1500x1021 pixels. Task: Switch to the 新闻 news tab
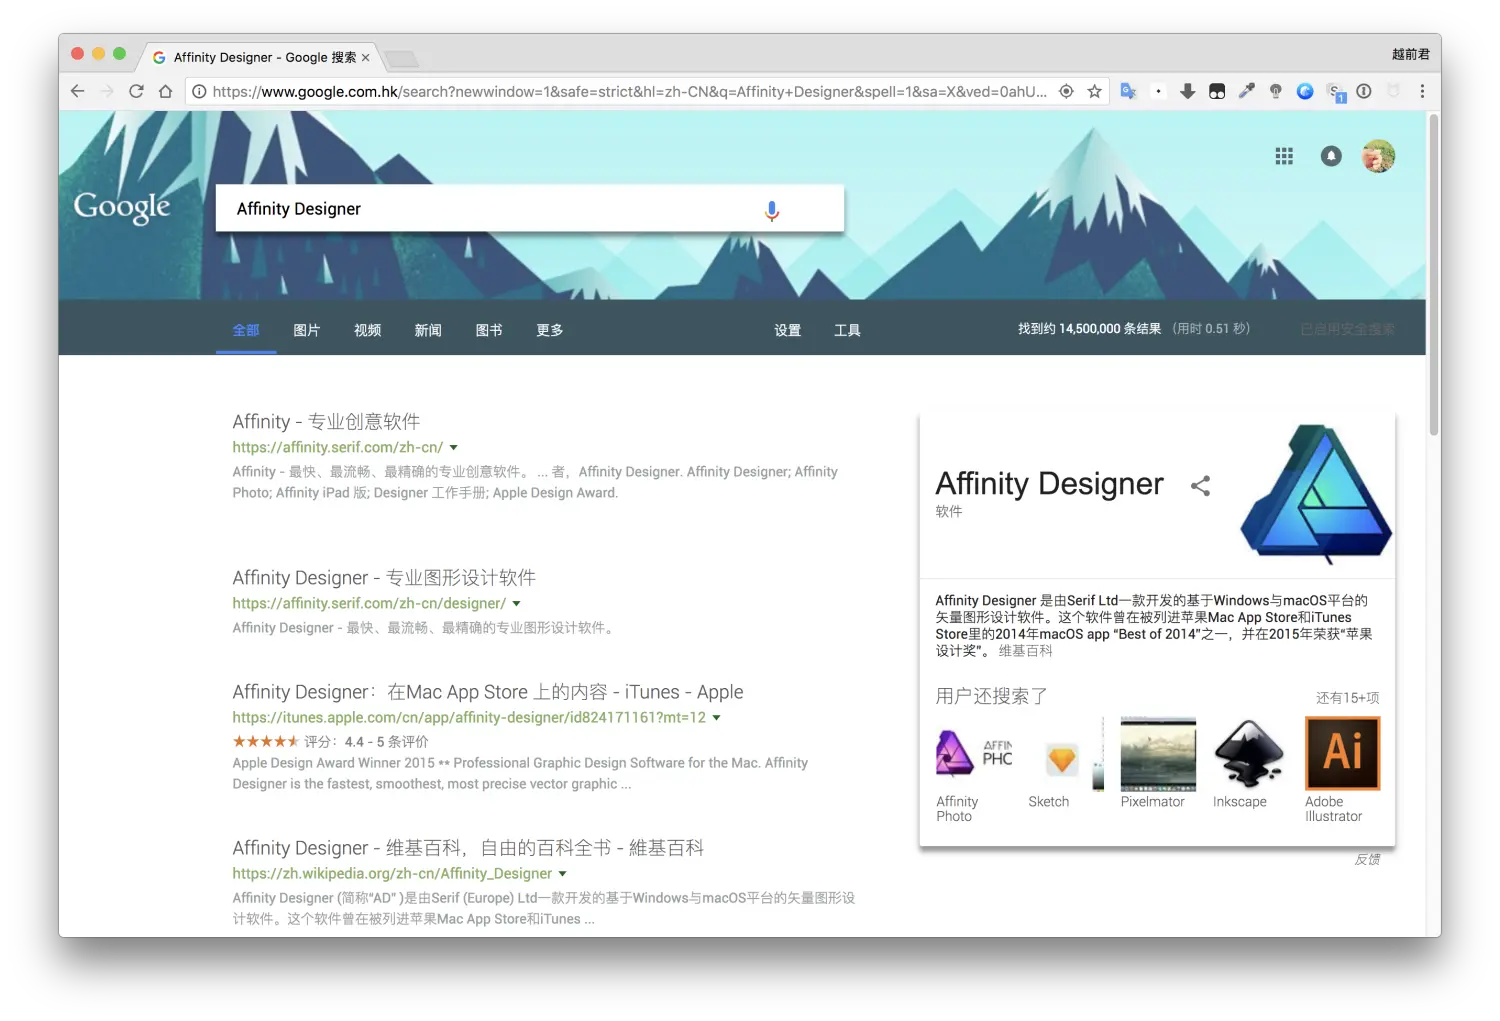click(428, 330)
